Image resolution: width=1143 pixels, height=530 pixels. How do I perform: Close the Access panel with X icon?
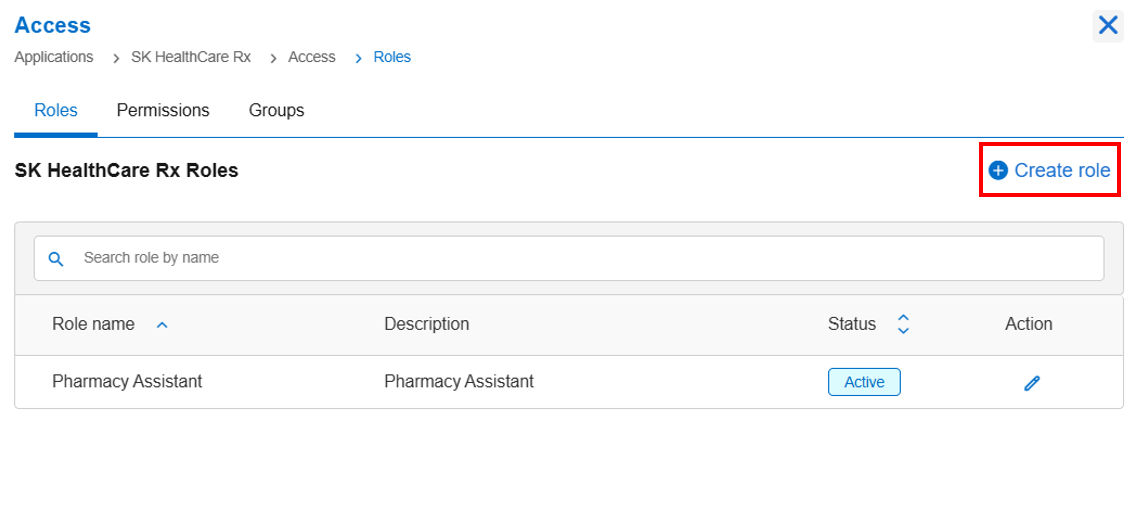1108,26
